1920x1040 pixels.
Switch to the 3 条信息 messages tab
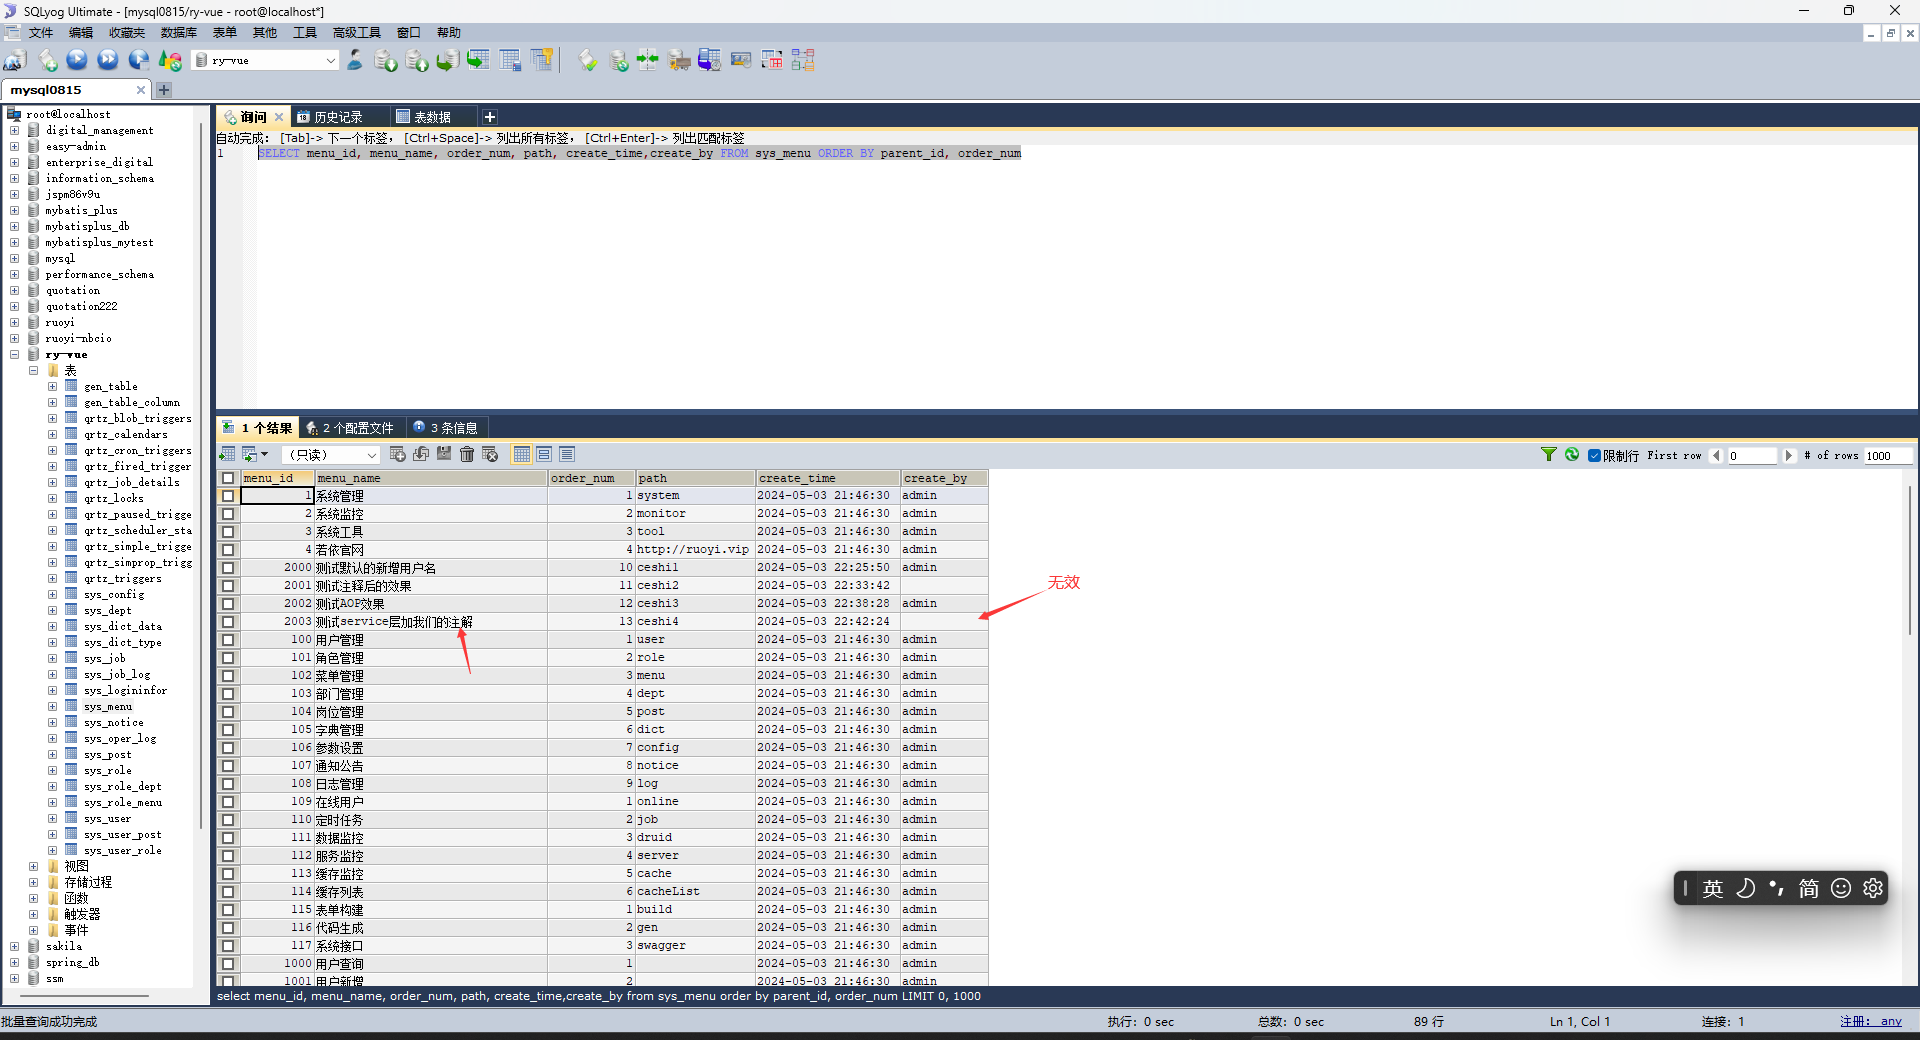[446, 428]
